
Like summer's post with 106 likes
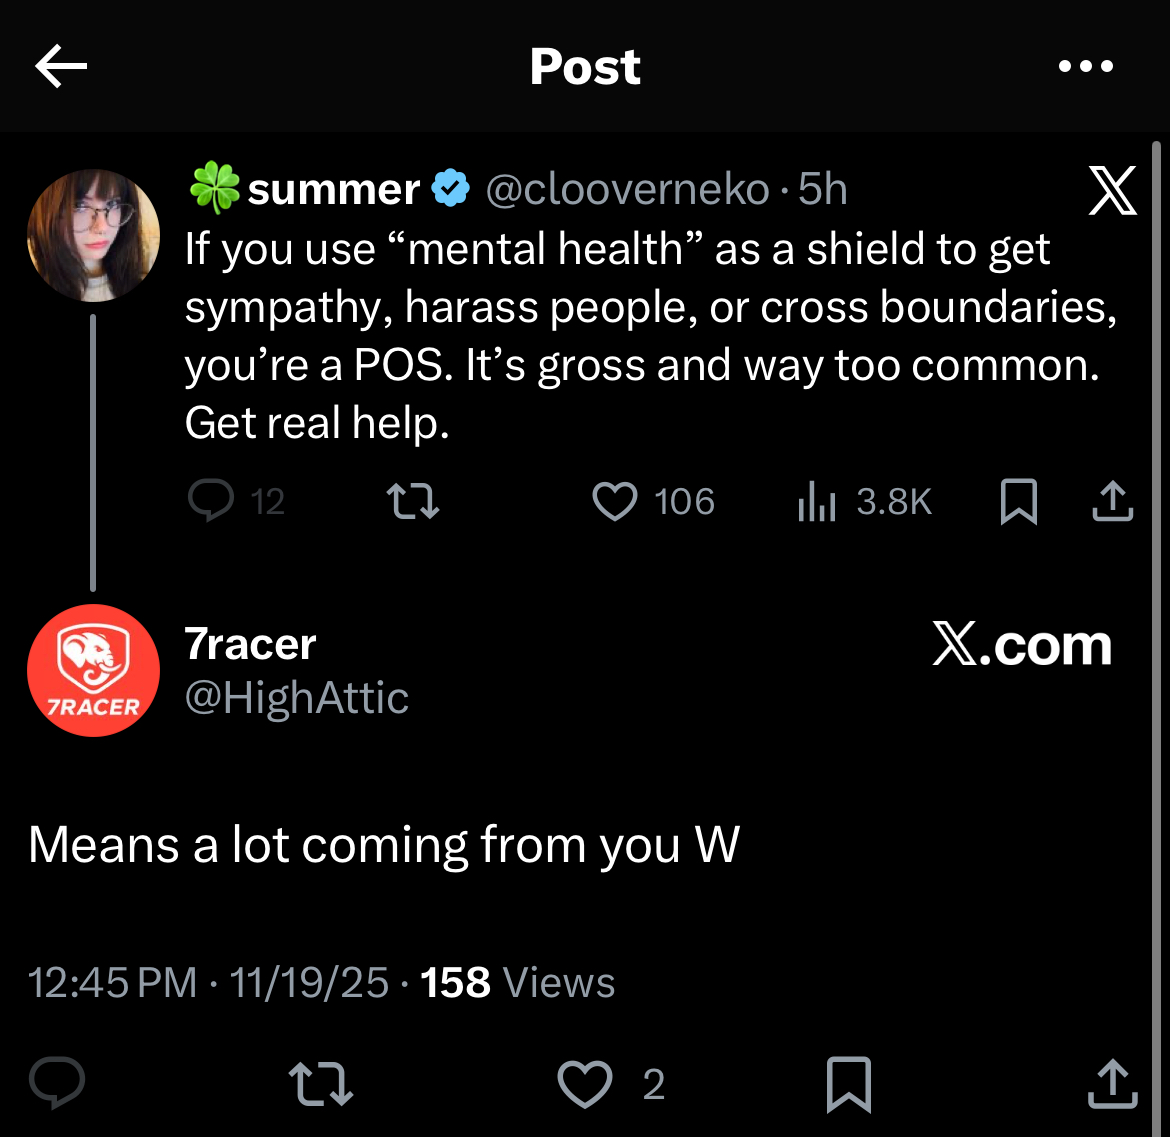point(653,501)
